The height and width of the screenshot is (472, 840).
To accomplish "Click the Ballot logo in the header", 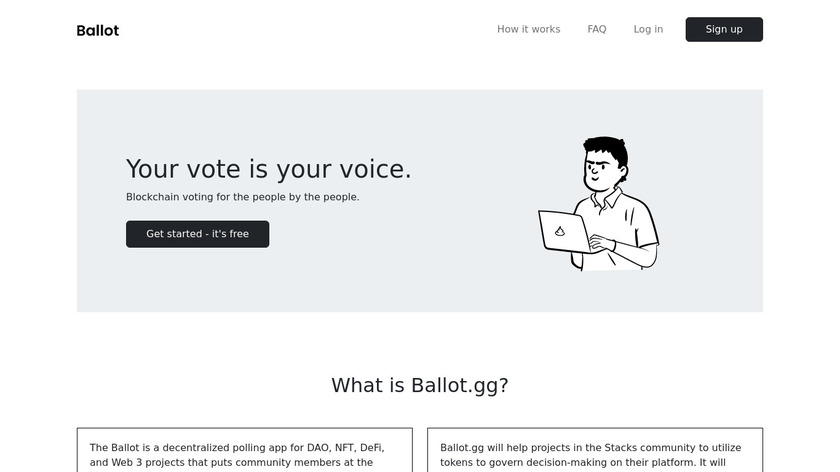I will 97,30.
